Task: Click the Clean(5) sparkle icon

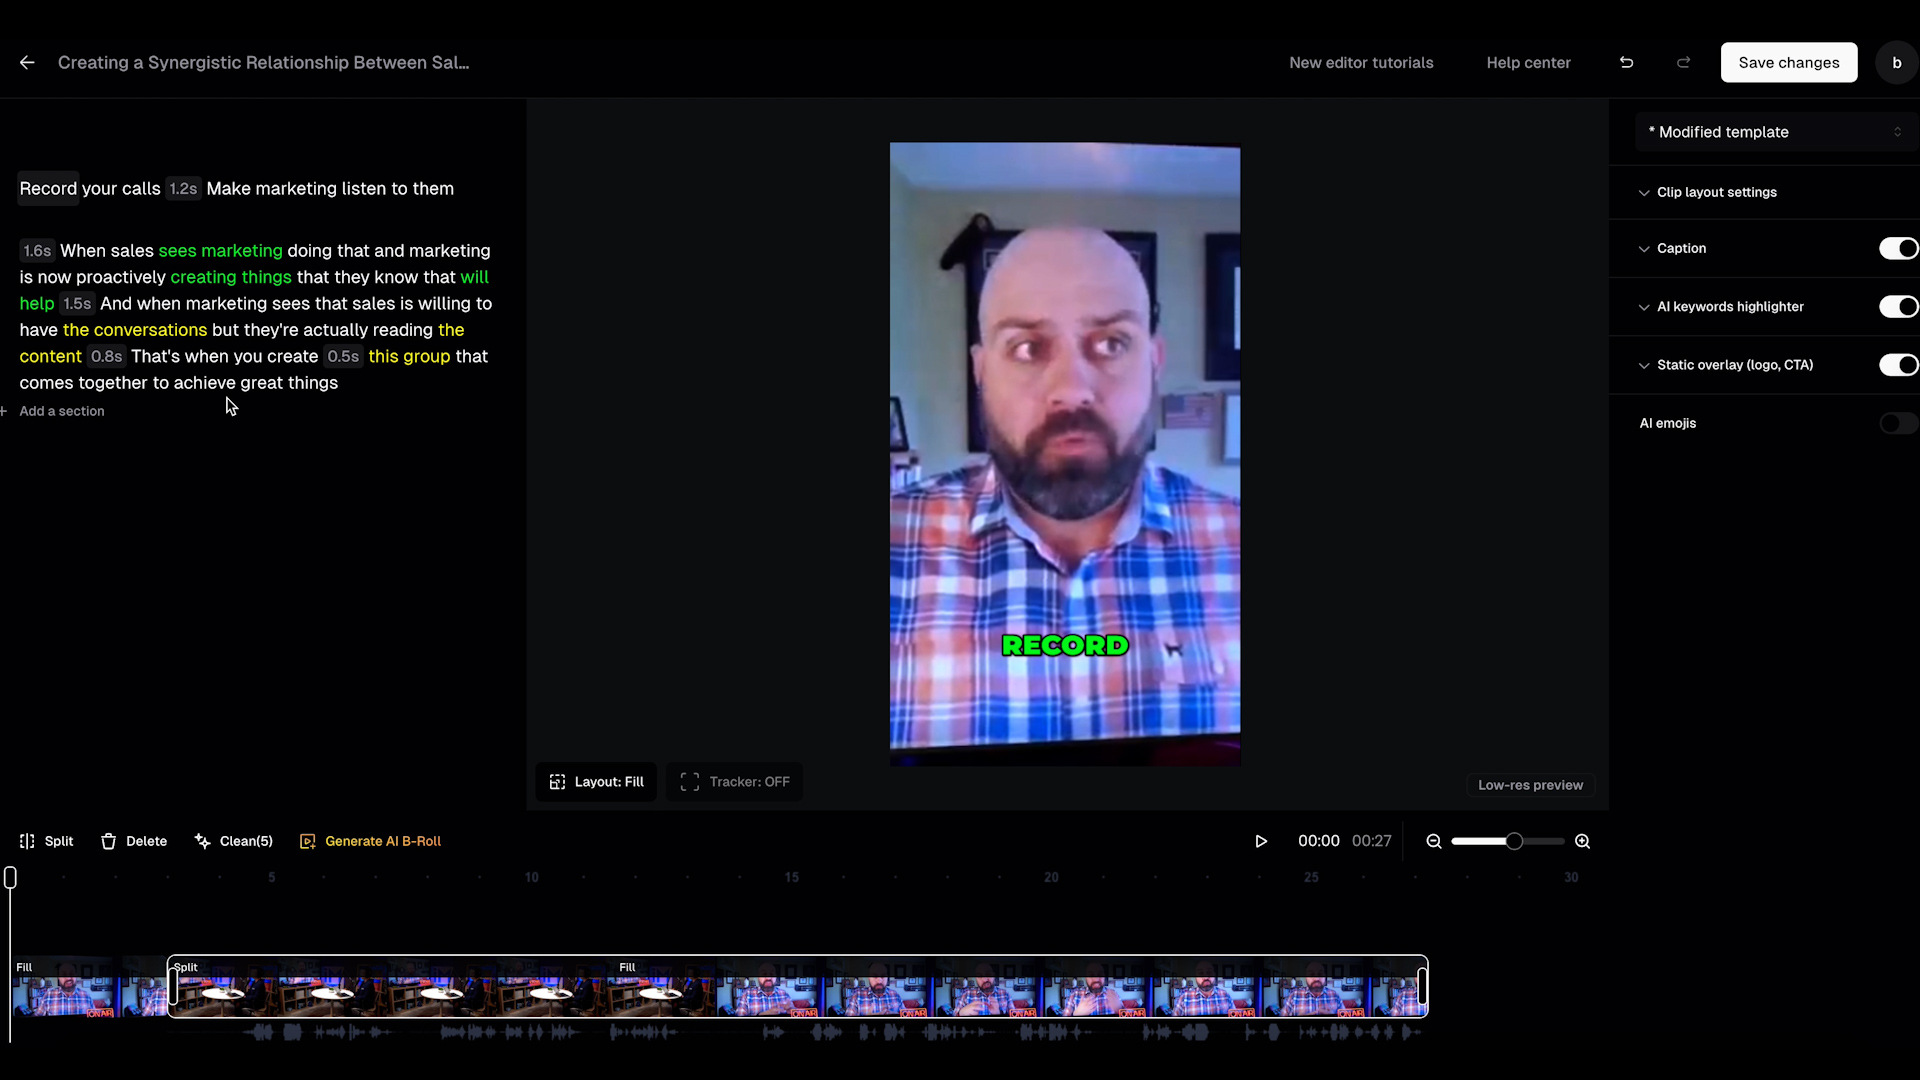Action: point(203,841)
